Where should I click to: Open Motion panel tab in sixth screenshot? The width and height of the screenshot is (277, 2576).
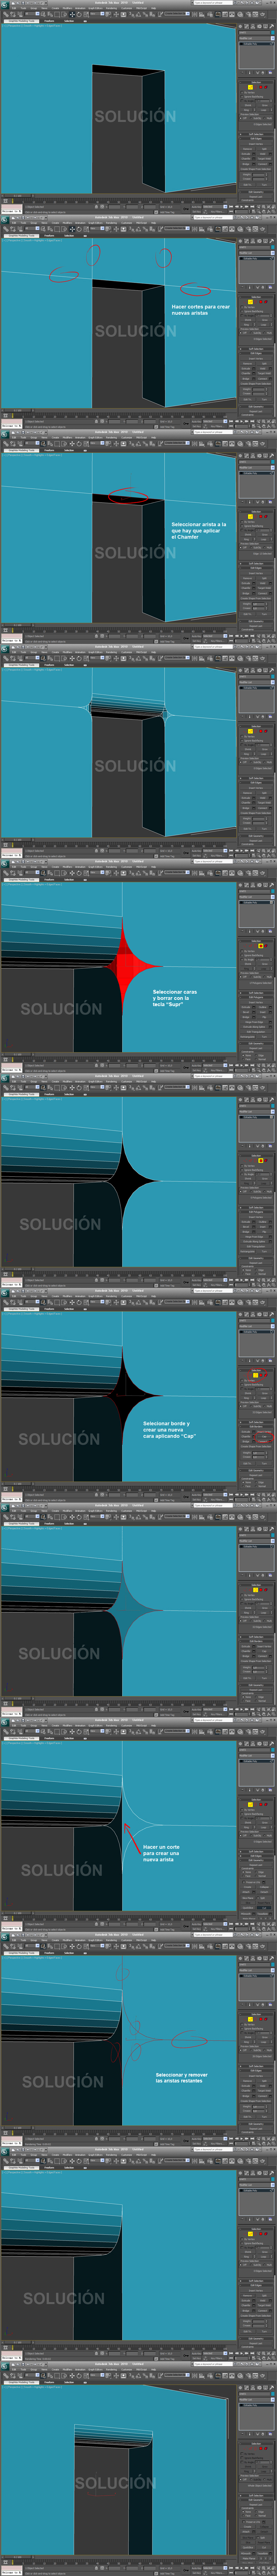coord(259,1100)
